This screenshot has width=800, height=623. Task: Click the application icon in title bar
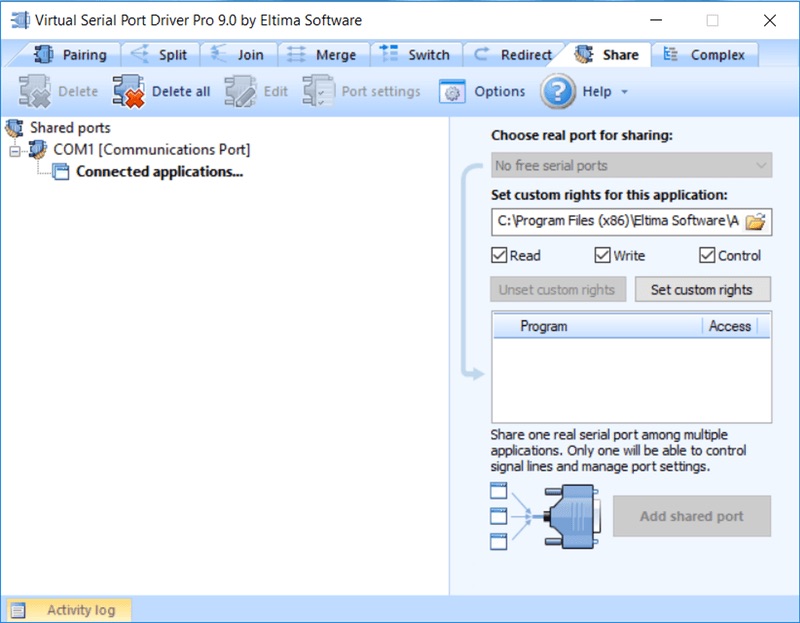tap(20, 20)
